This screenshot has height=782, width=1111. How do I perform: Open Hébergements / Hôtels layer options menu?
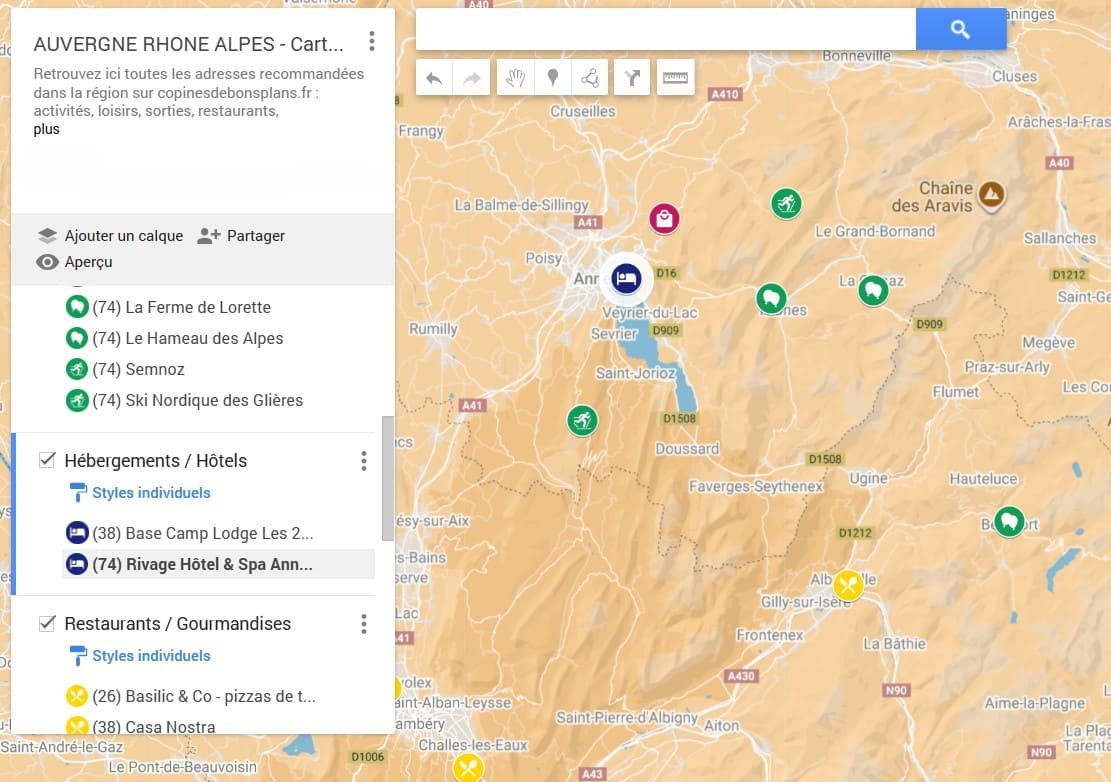363,461
